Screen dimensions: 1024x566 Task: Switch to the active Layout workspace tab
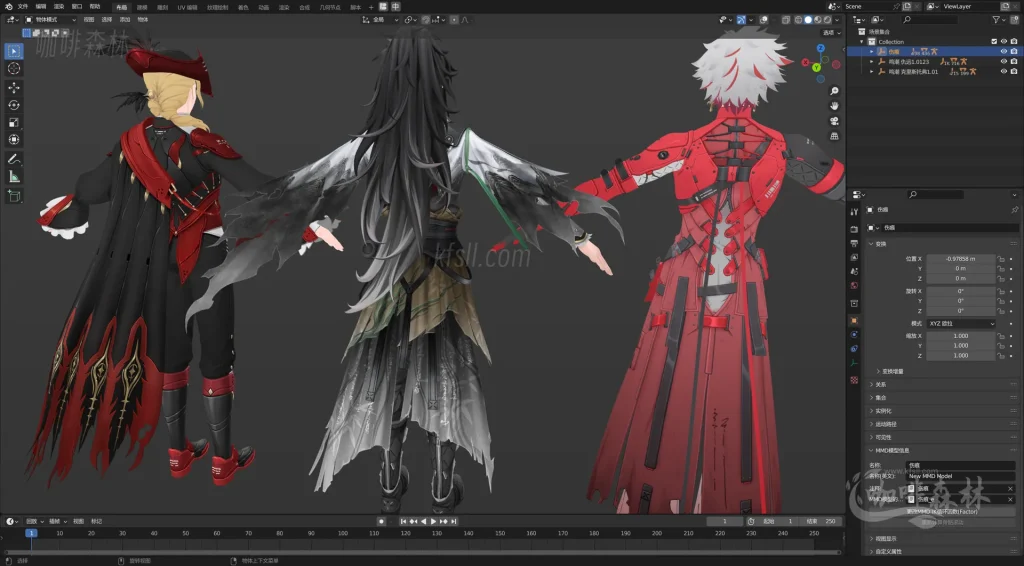coord(121,7)
